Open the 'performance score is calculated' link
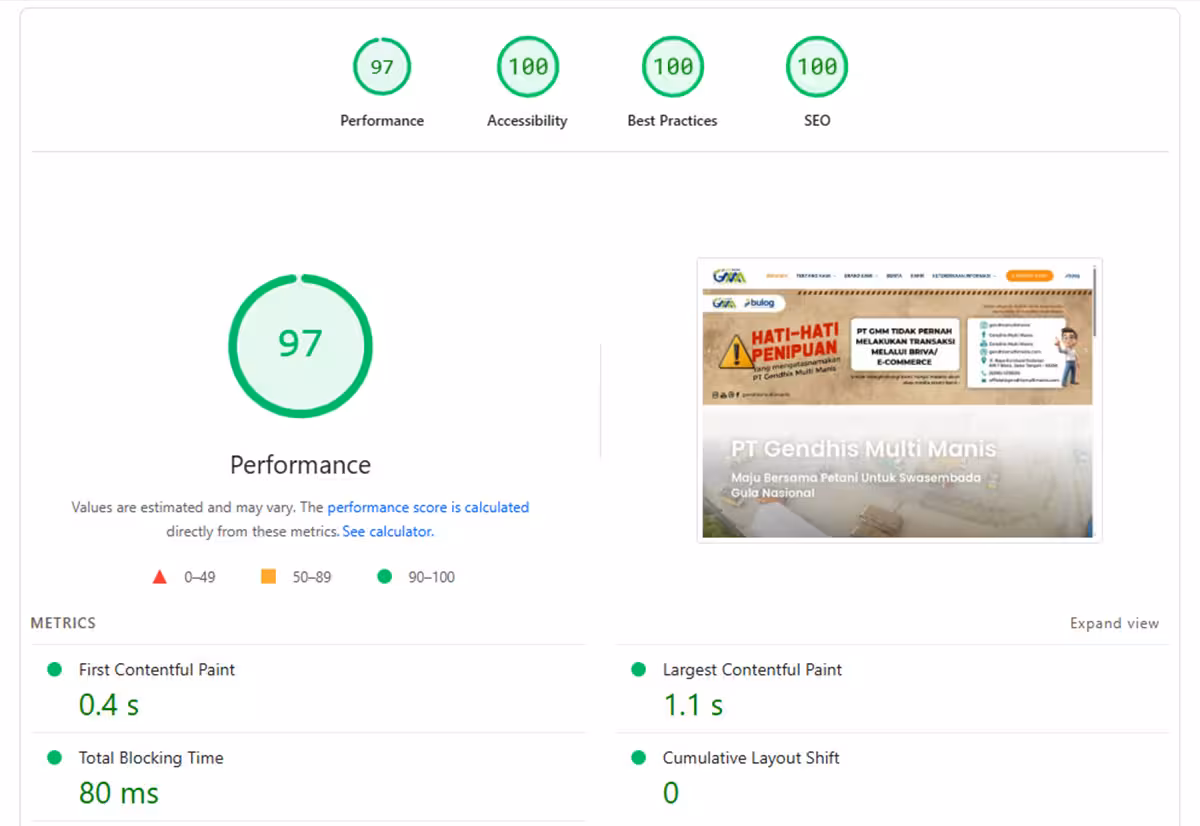 click(428, 507)
